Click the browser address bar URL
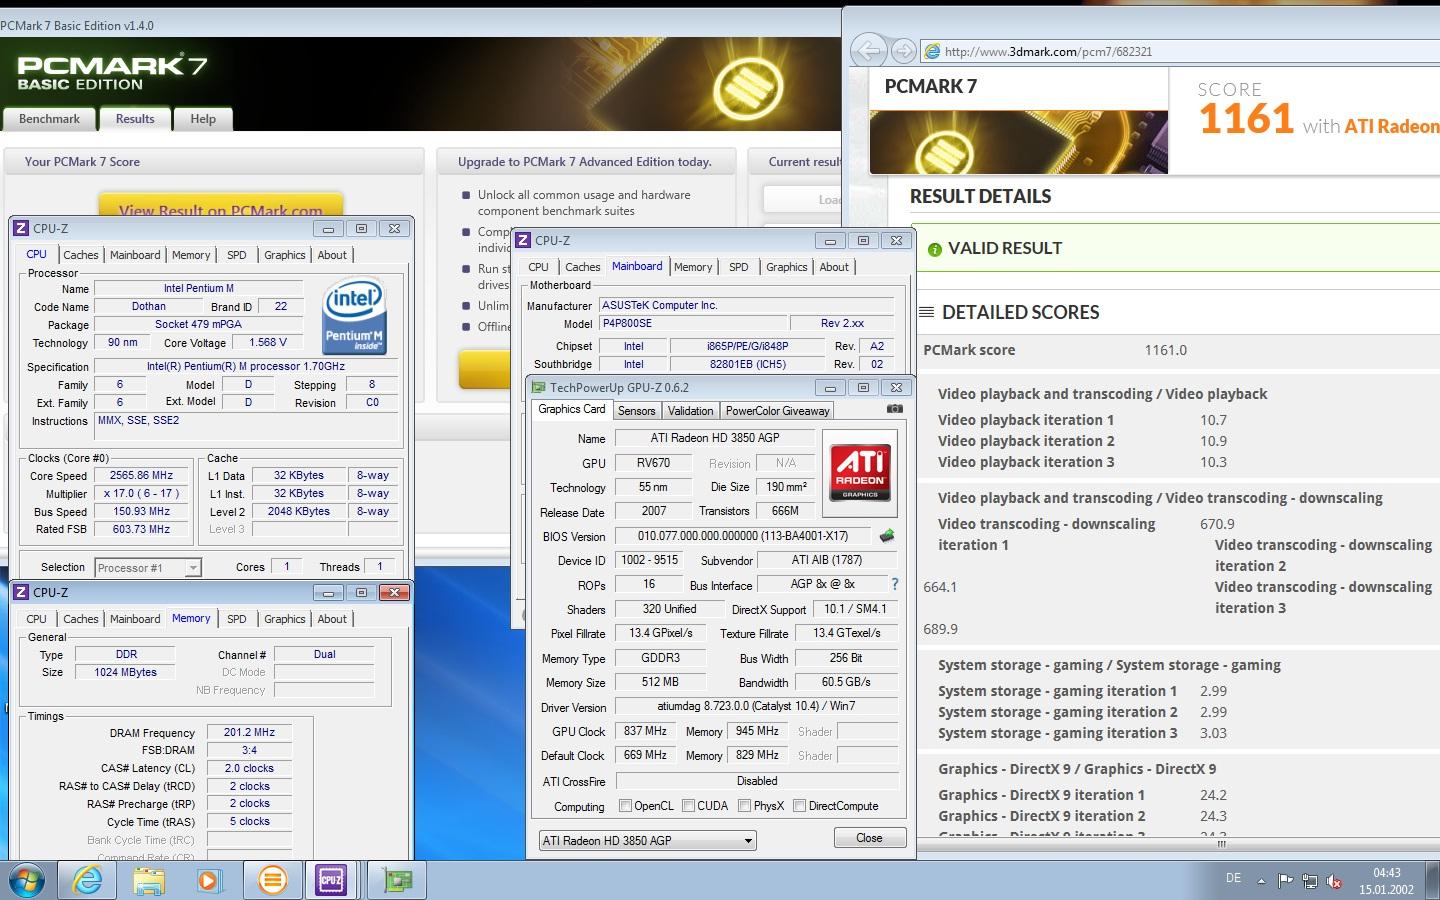The width and height of the screenshot is (1440, 900). click(x=1048, y=51)
